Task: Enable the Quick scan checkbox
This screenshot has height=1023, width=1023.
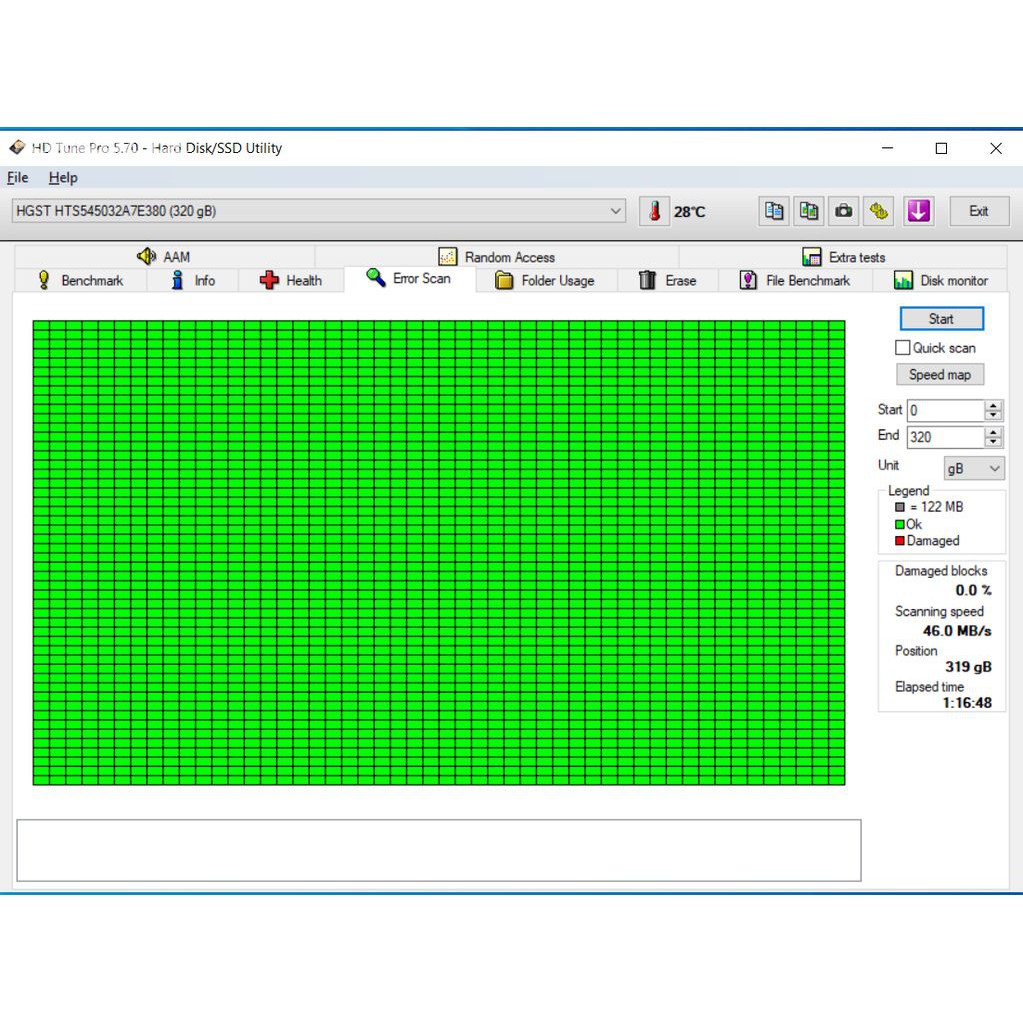Action: (903, 348)
